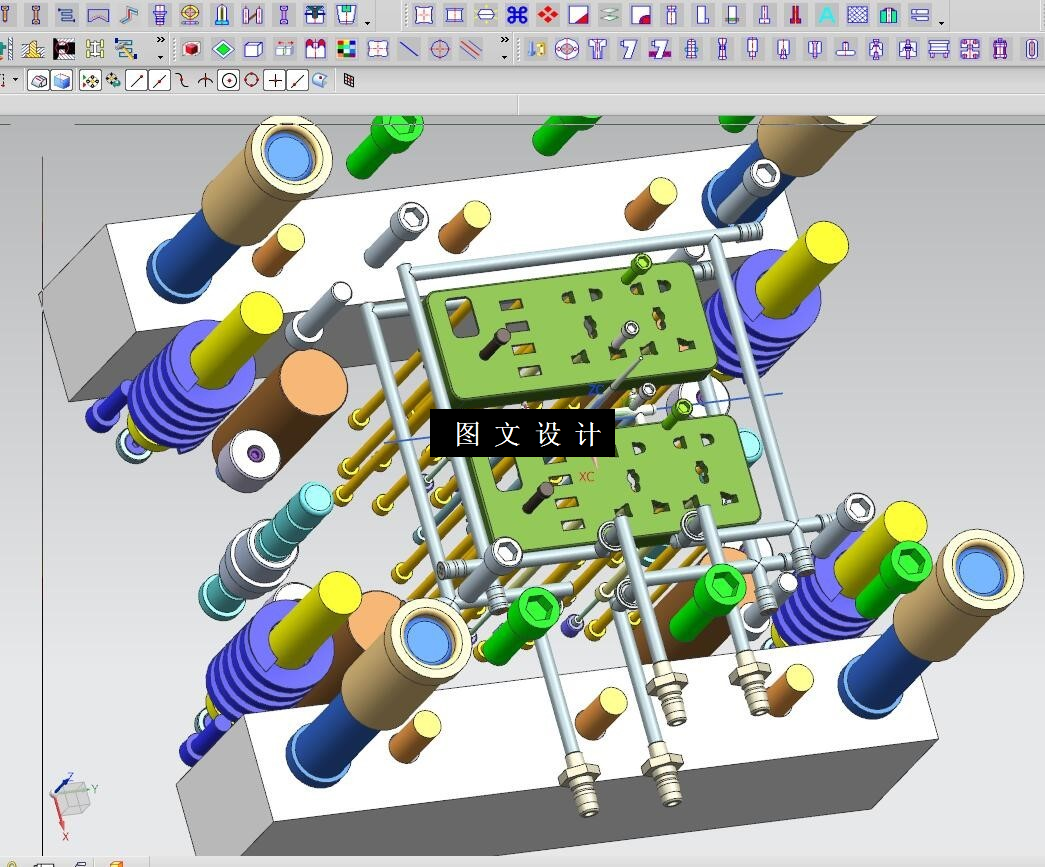Select the screw fastener stack icon
This screenshot has height=867, width=1045.
(159, 15)
